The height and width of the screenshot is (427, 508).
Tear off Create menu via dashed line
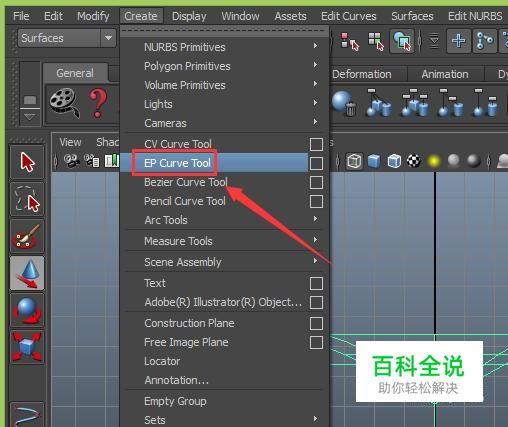point(224,32)
